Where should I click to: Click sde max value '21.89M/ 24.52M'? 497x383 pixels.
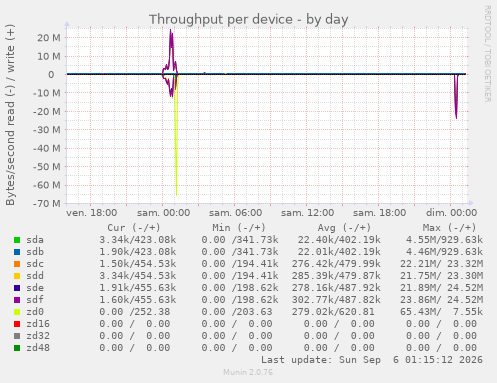click(x=442, y=288)
